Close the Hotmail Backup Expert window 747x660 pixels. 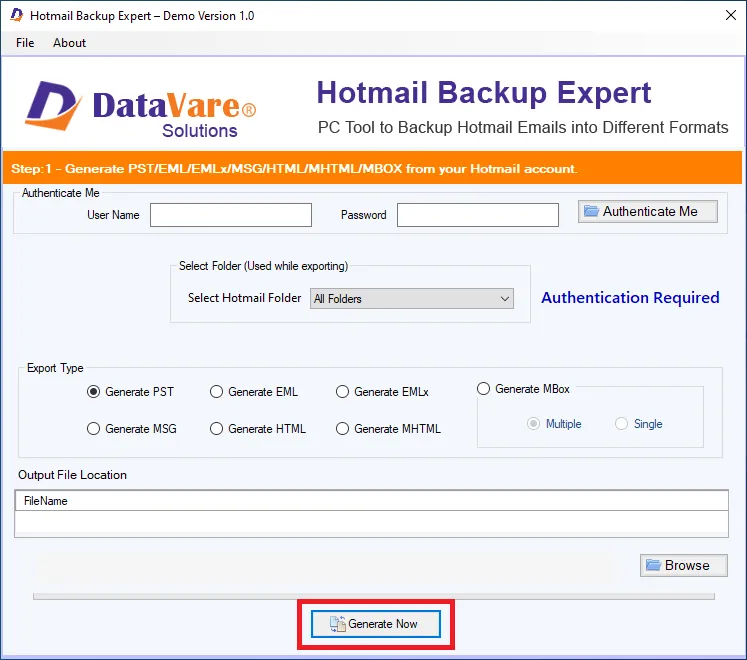click(x=731, y=15)
